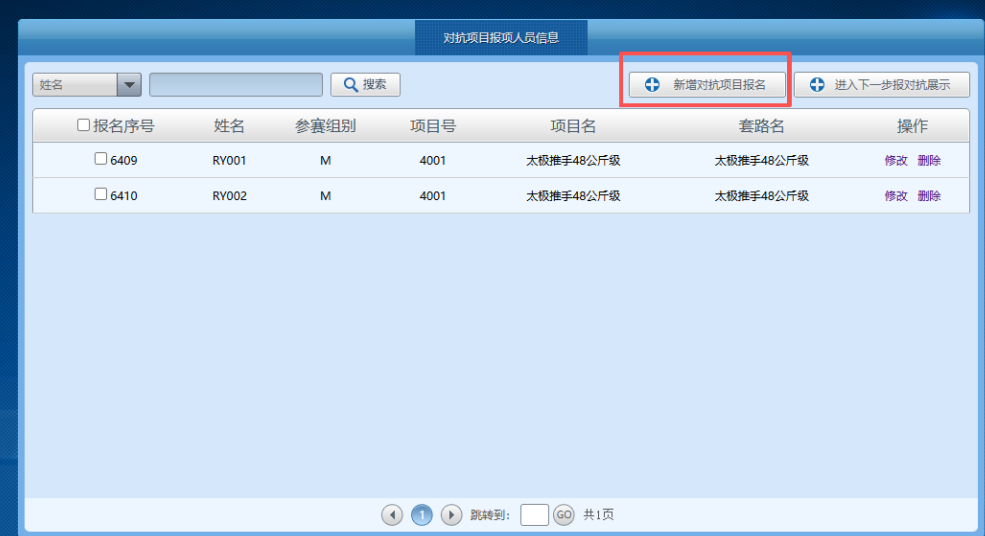985x536 pixels.
Task: Open the 姓名 search field dropdown
Action: 129,85
